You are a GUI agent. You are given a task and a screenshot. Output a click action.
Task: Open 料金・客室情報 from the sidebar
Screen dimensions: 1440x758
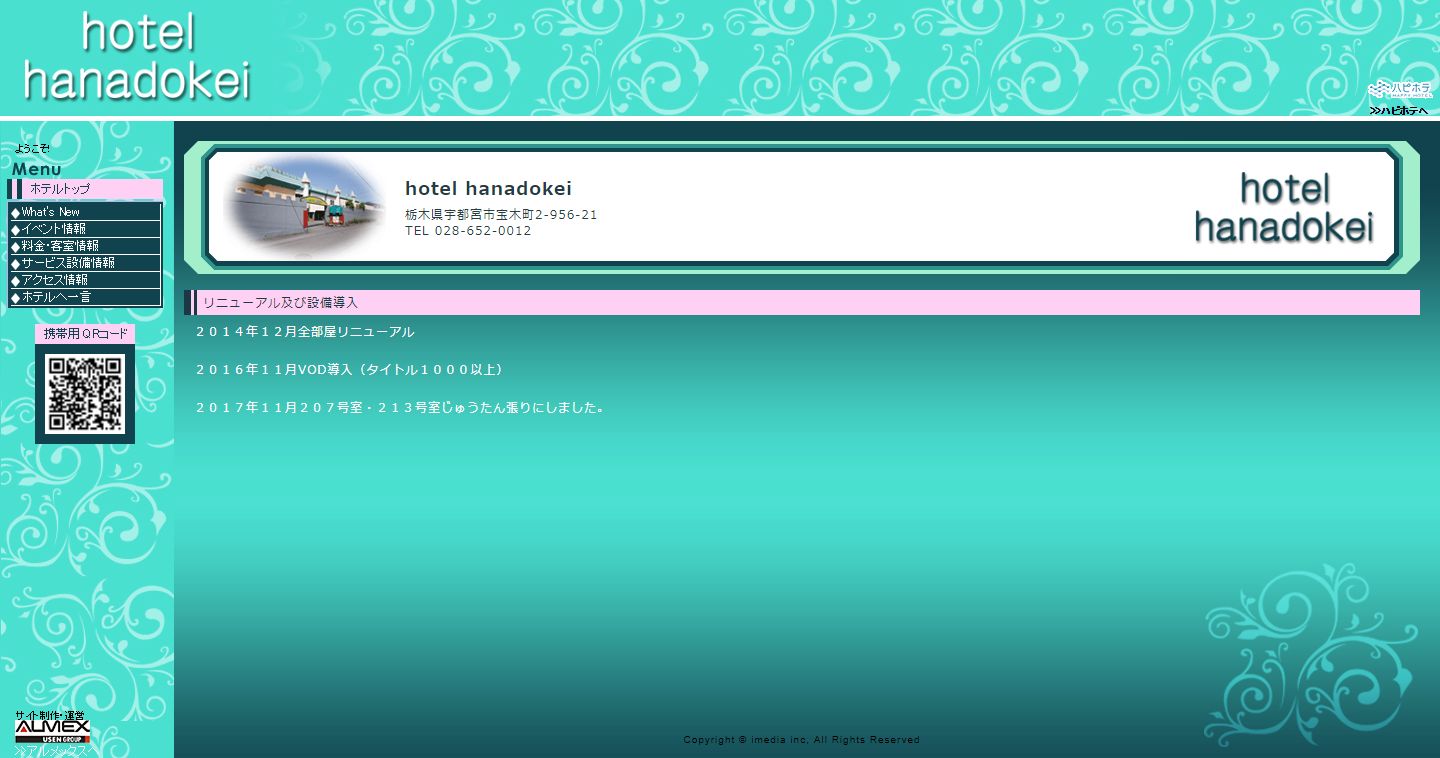click(x=60, y=246)
